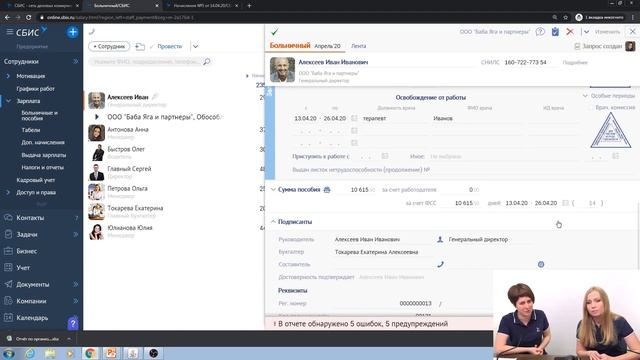640x360 pixels.
Task: Toggle the 'Врач. комиссия' checkbox
Action: click(590, 107)
